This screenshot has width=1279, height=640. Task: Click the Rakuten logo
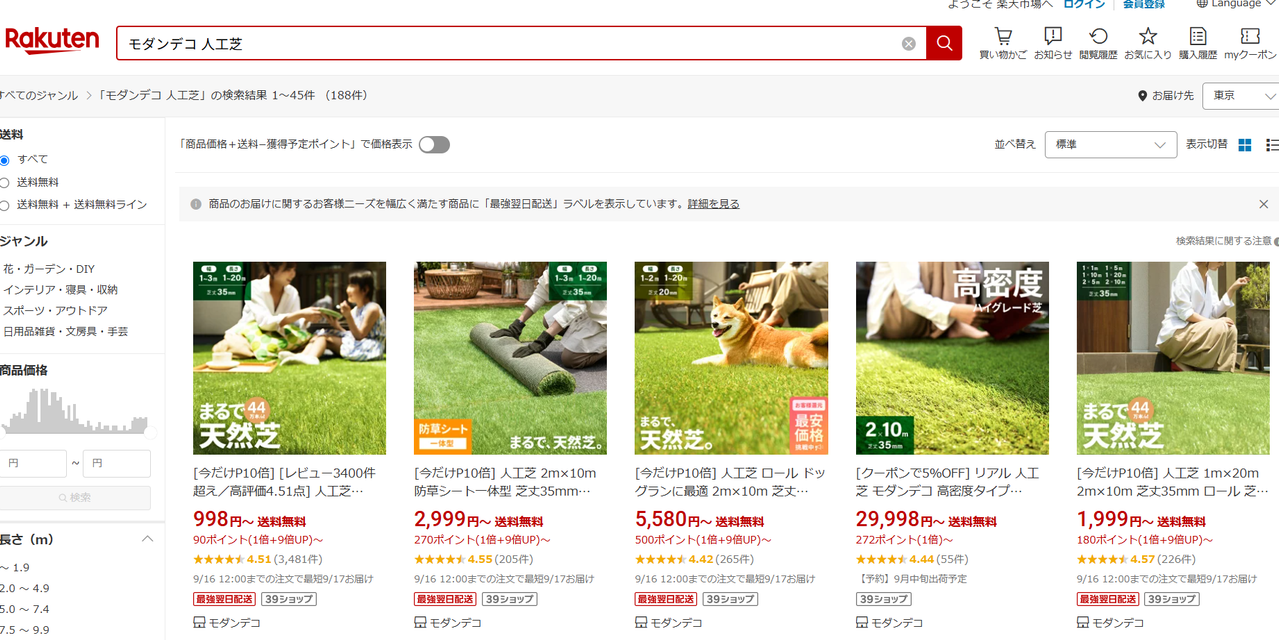tap(52, 41)
